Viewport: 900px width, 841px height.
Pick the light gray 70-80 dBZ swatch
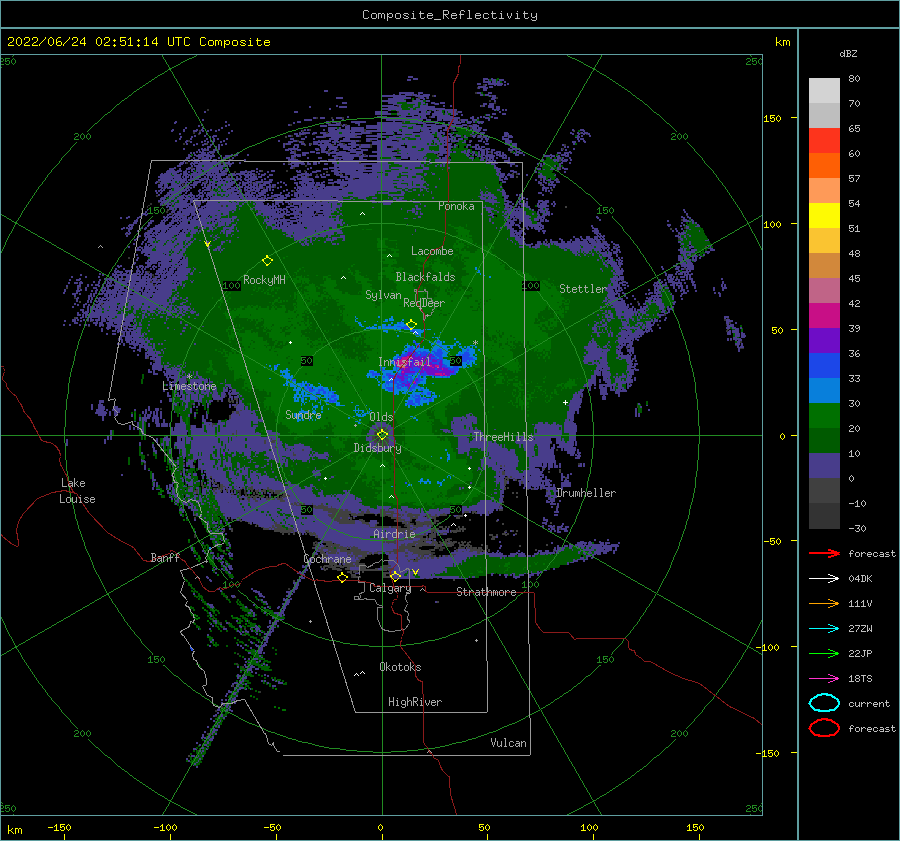click(824, 91)
